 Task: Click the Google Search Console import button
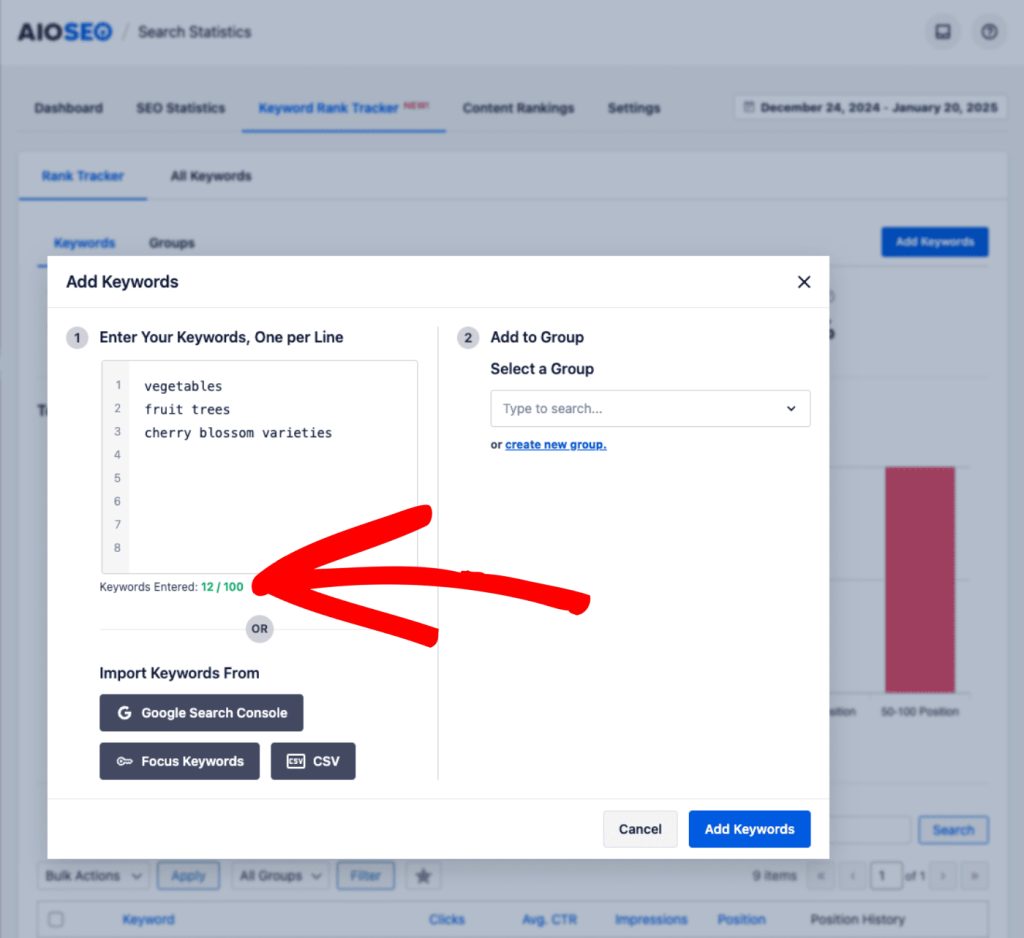pyautogui.click(x=201, y=713)
